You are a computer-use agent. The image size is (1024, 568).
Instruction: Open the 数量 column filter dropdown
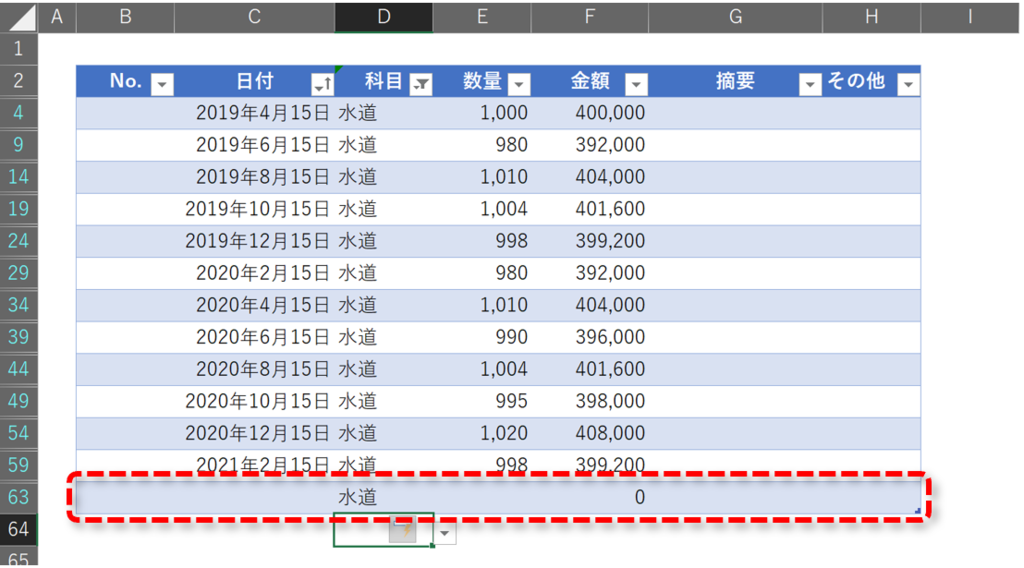click(x=519, y=84)
